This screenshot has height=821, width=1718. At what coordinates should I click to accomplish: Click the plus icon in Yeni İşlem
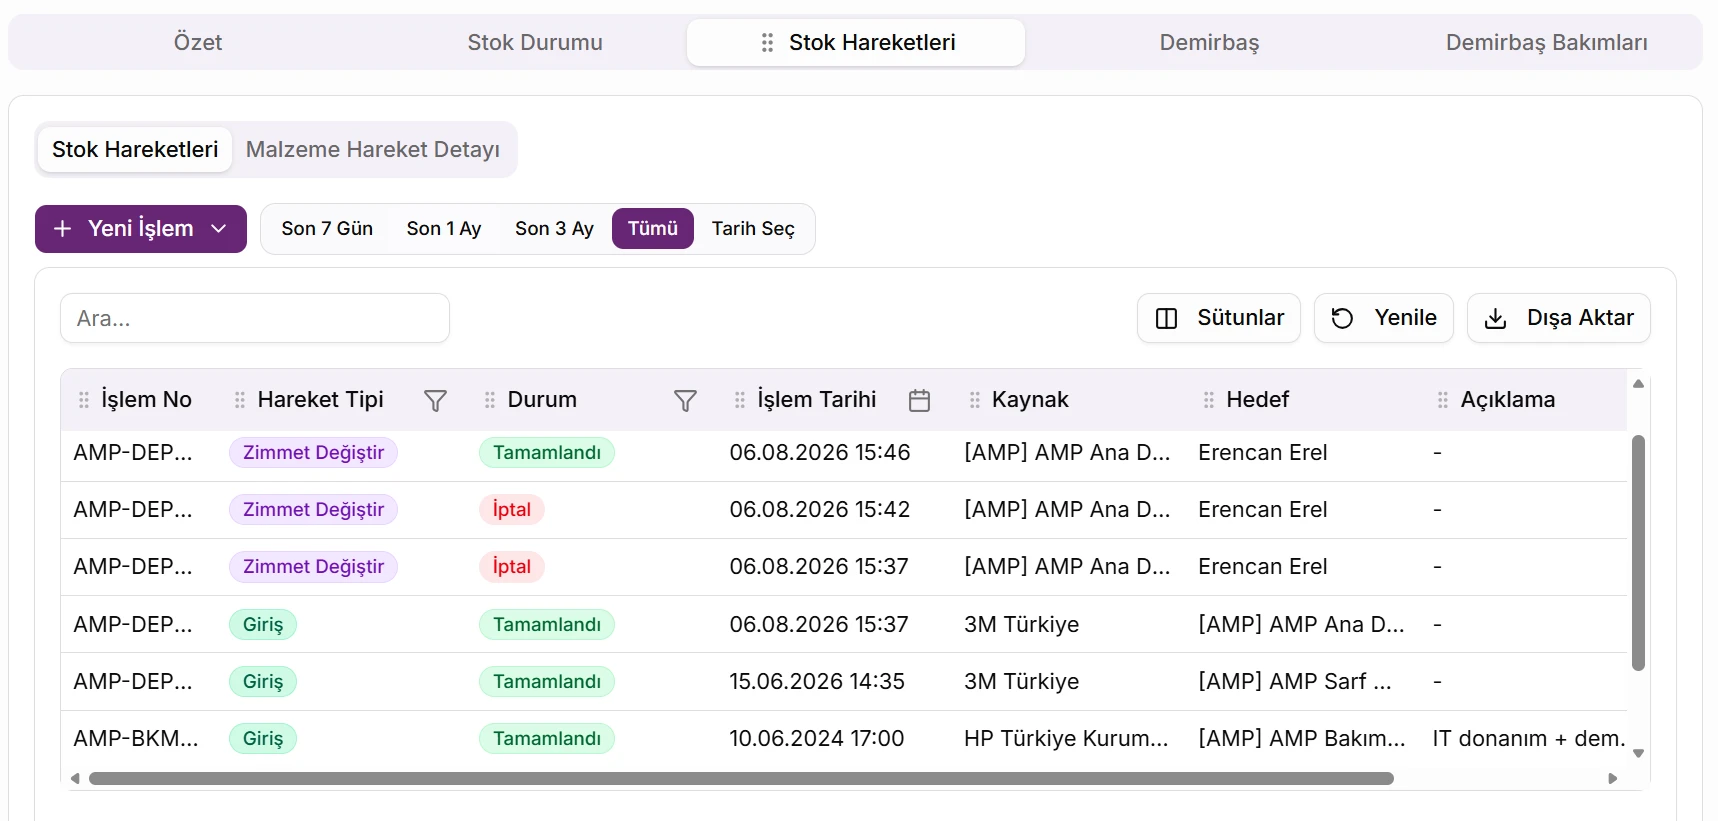tap(62, 229)
